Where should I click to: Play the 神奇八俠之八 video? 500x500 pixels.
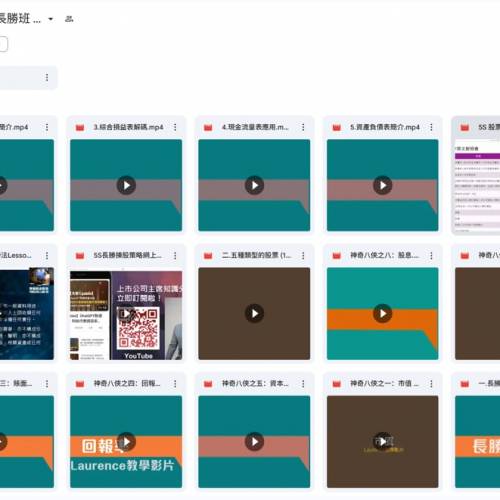pyautogui.click(x=383, y=313)
